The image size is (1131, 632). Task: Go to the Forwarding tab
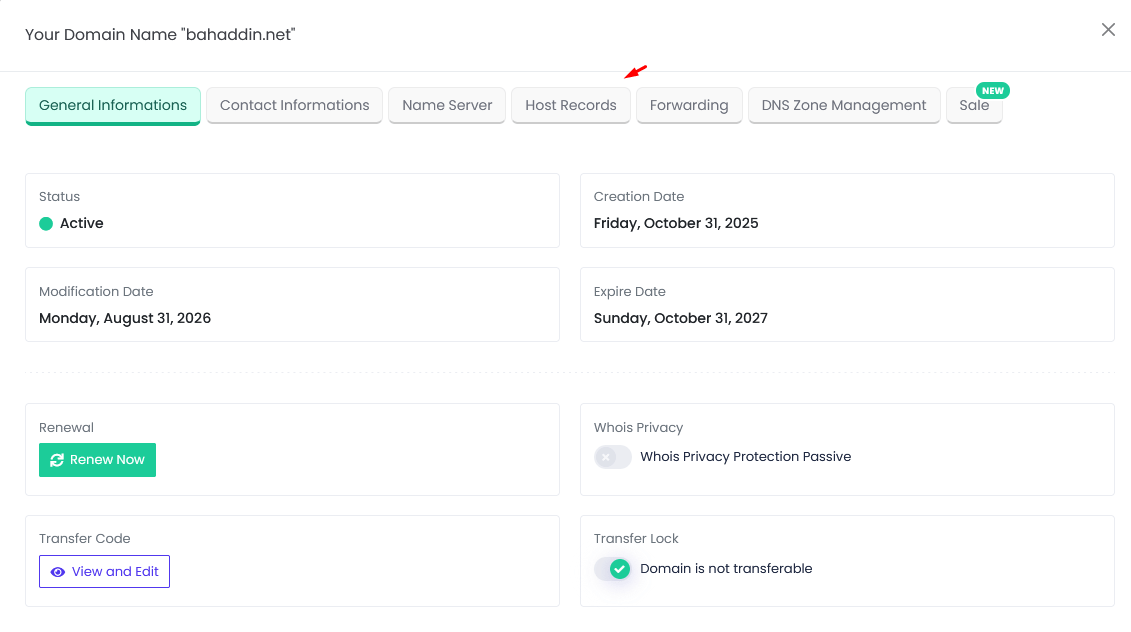point(689,105)
